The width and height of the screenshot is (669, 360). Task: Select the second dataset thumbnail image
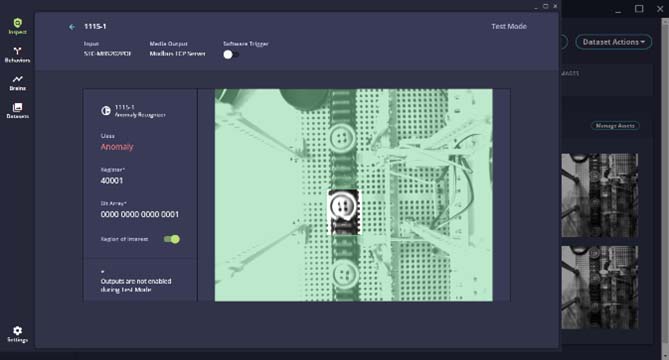coord(599,287)
